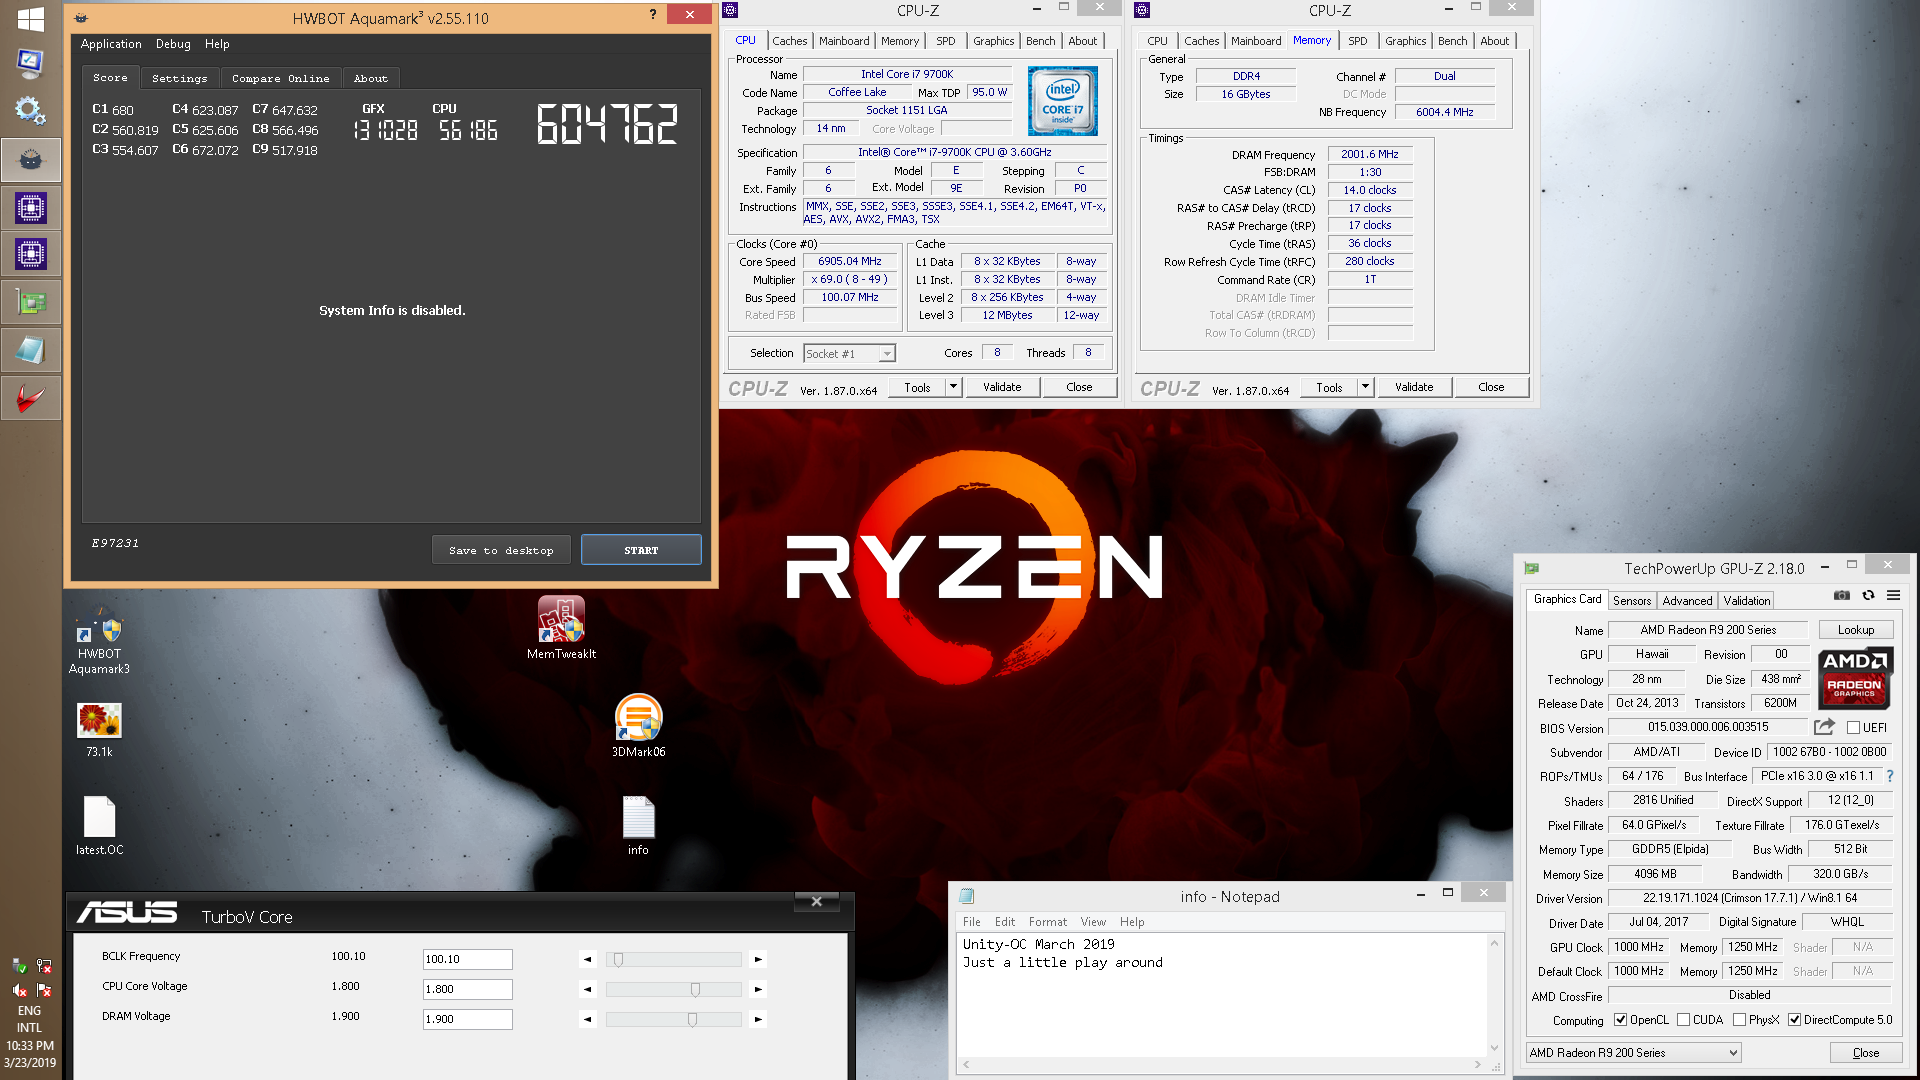Switch to Mainboard tab in CPU-Z CPU window
This screenshot has height=1080, width=1920.
pyautogui.click(x=844, y=41)
